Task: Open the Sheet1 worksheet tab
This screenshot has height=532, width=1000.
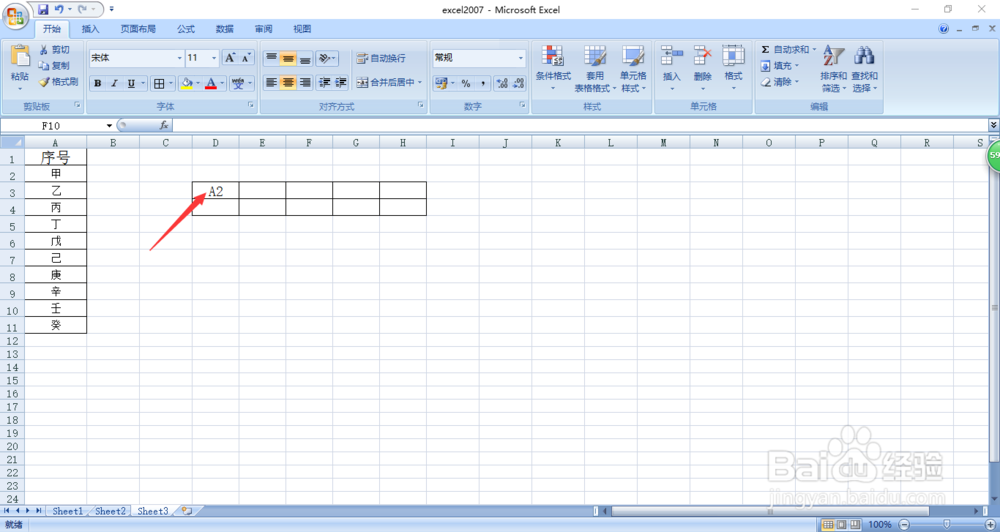Action: point(68,511)
